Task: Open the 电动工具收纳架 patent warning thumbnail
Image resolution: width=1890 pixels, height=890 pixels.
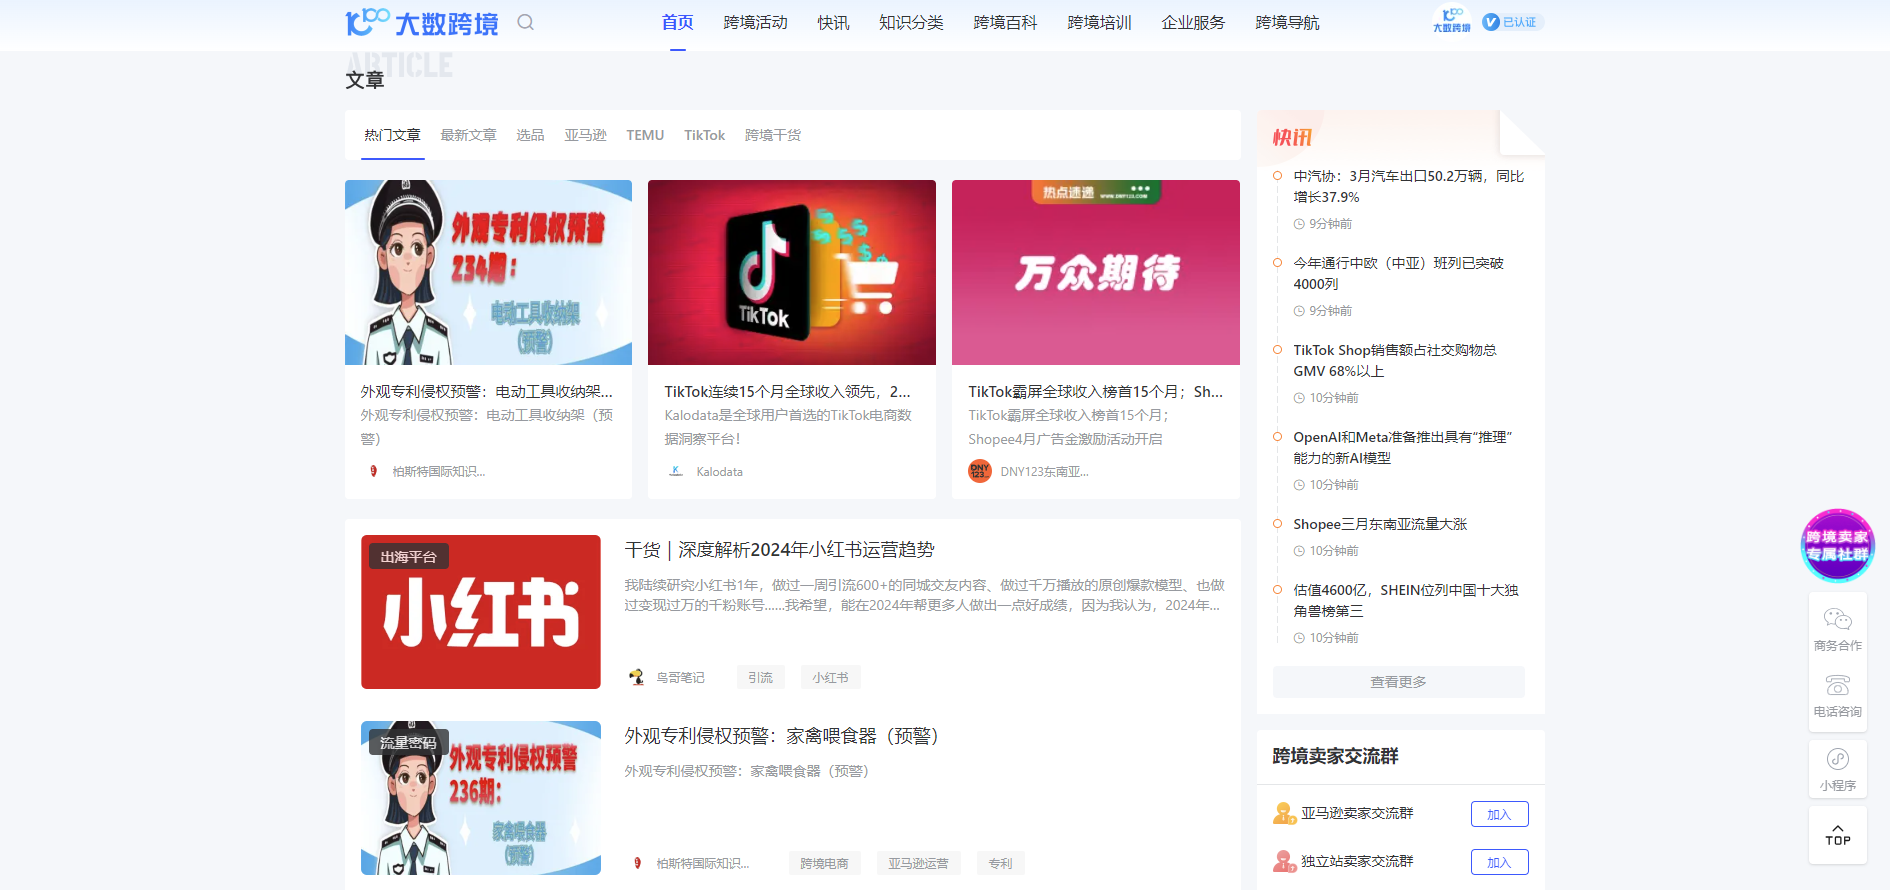Action: pos(488,272)
